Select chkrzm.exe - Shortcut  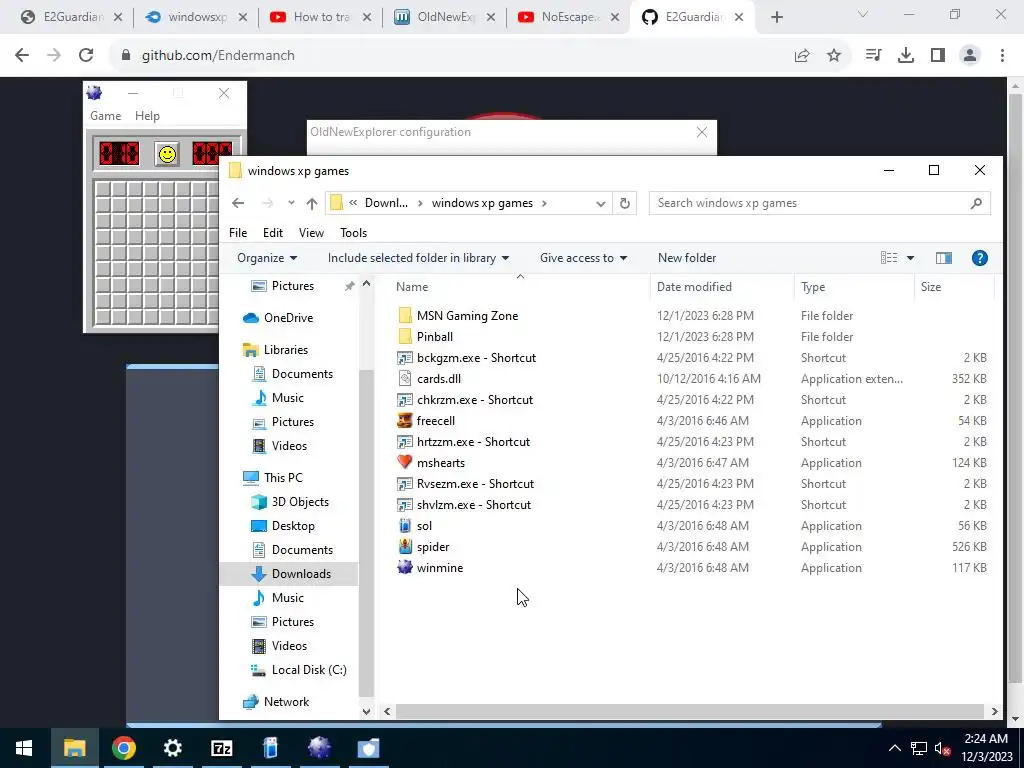coord(475,400)
